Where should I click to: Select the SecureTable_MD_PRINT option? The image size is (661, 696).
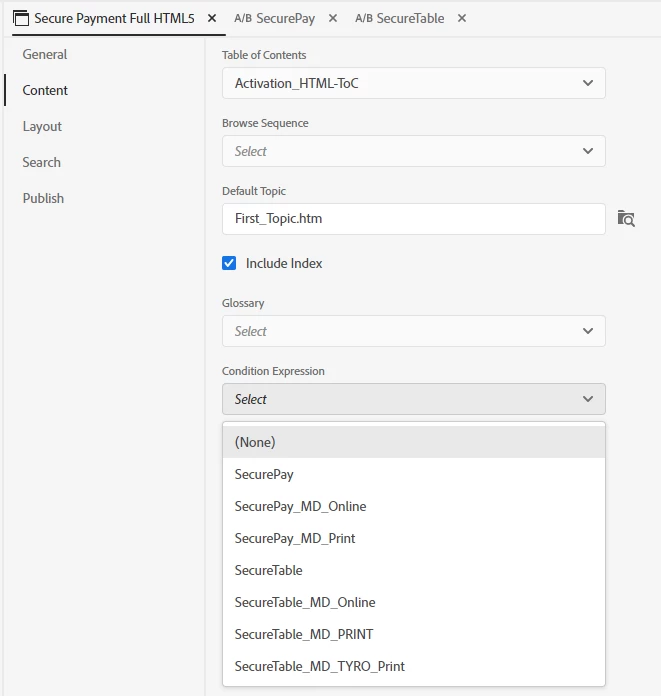[304, 634]
